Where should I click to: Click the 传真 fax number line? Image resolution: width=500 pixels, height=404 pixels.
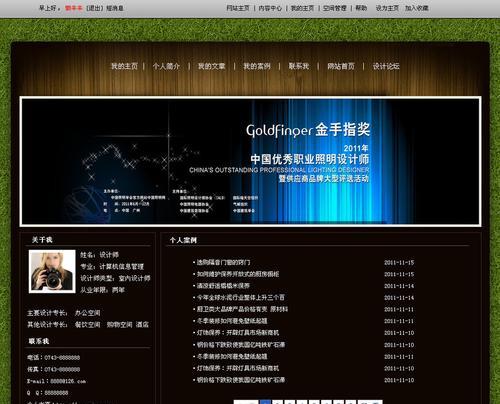pos(54,369)
